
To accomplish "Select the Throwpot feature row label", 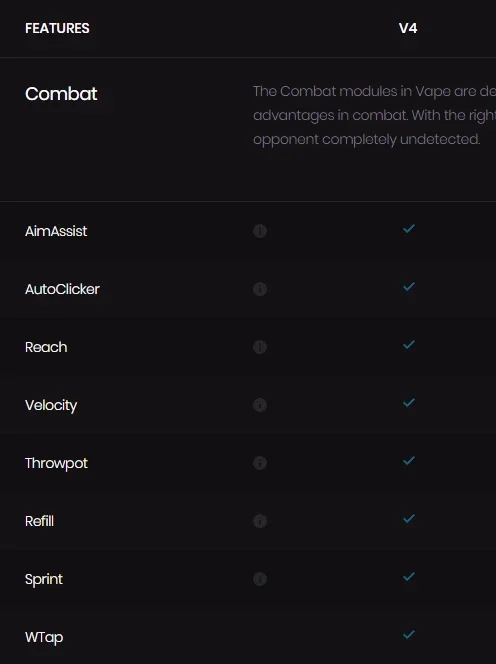I will coord(56,463).
